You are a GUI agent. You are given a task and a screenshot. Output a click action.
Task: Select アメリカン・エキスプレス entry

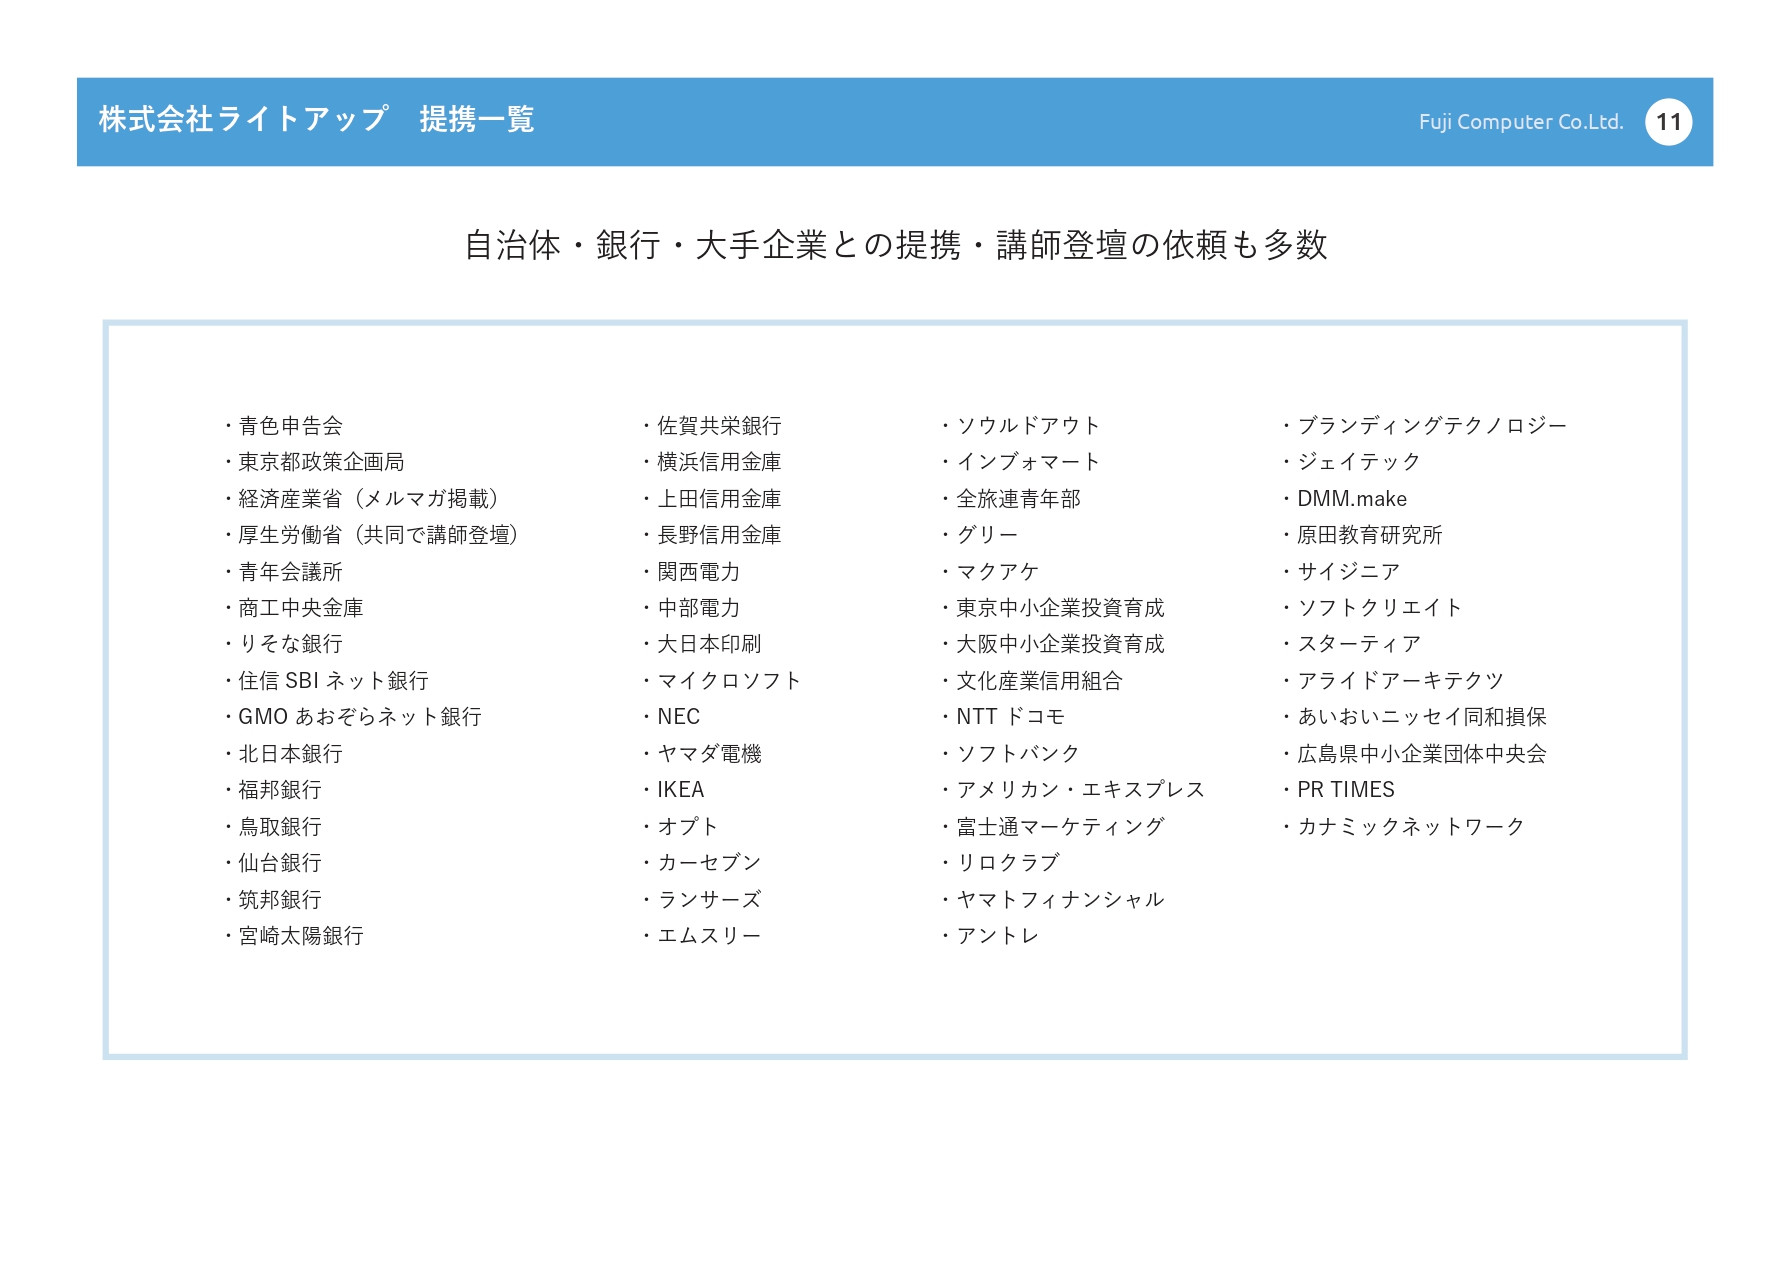1073,790
